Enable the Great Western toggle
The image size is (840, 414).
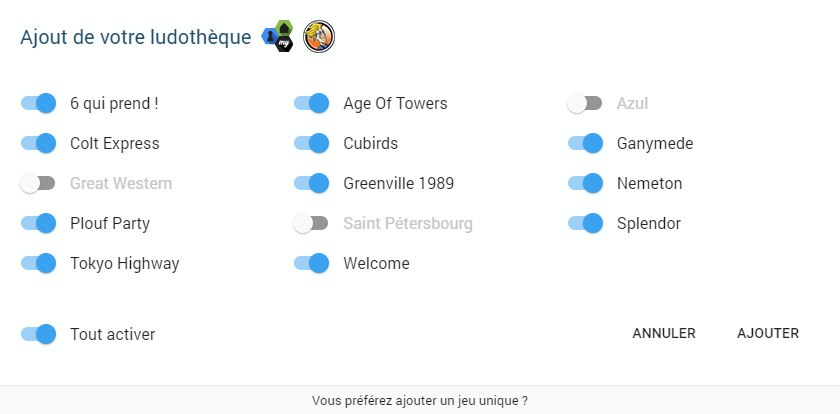(x=39, y=183)
